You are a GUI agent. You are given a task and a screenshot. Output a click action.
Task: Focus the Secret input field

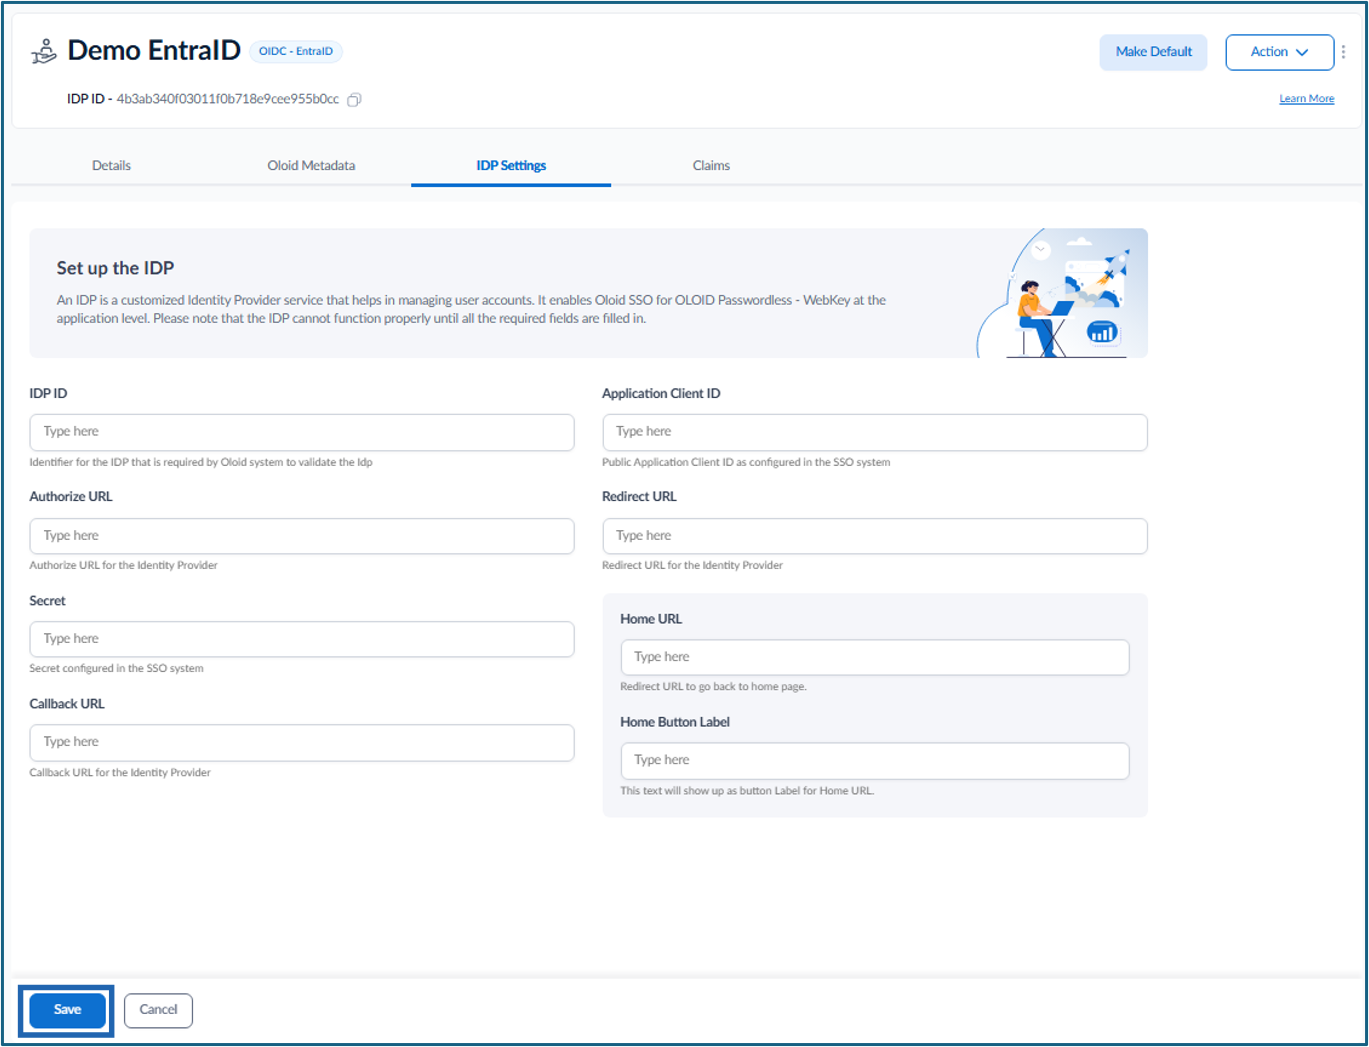(x=302, y=639)
